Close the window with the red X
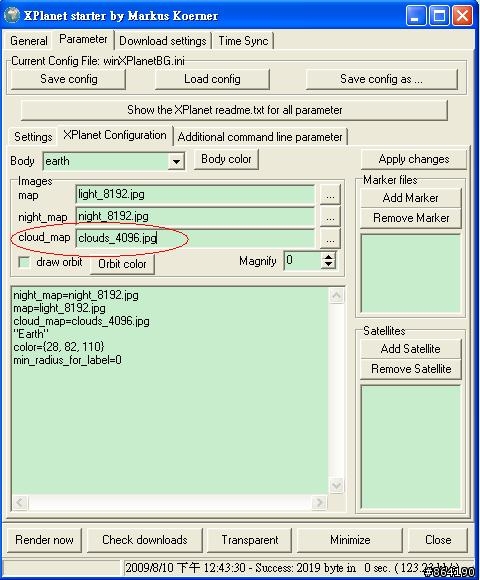Screen dimensions: 480x580 pyautogui.click(x=462, y=16)
